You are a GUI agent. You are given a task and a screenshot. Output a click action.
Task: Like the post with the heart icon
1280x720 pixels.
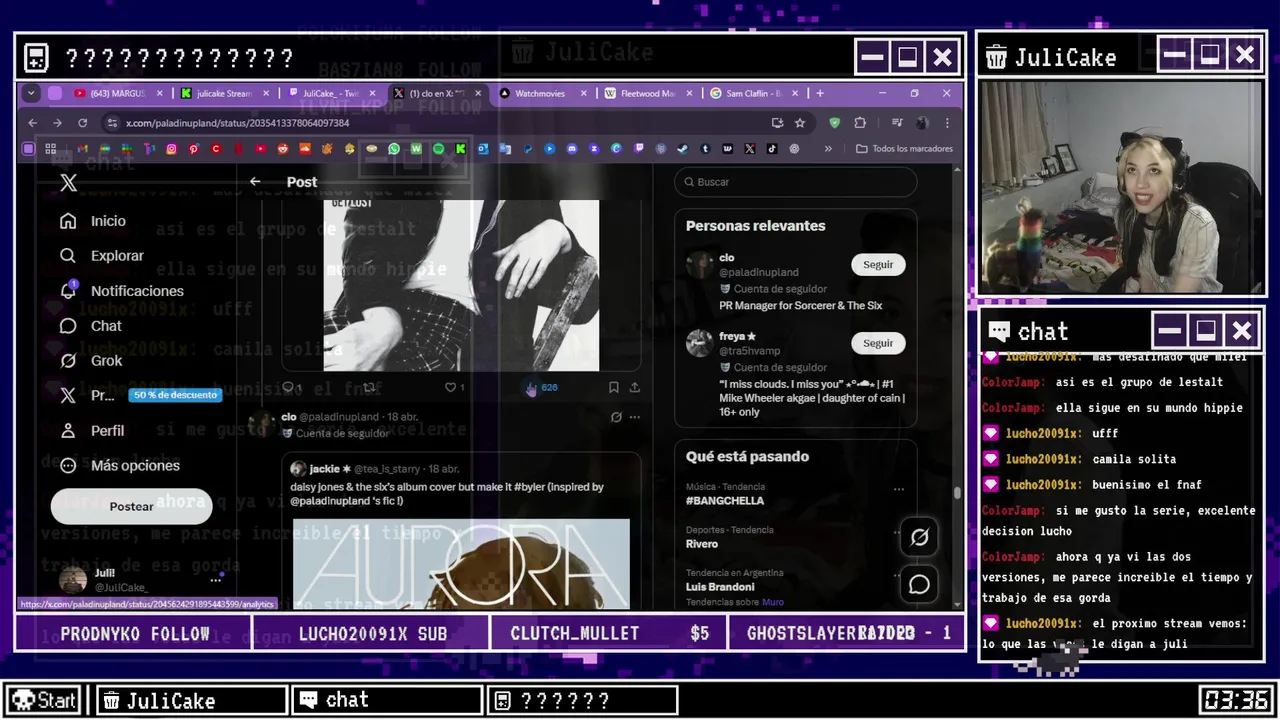pos(451,387)
